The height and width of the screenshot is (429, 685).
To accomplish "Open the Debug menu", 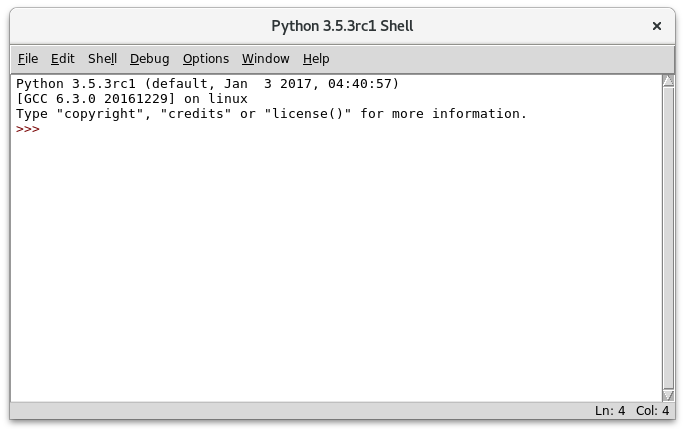I will tap(149, 59).
